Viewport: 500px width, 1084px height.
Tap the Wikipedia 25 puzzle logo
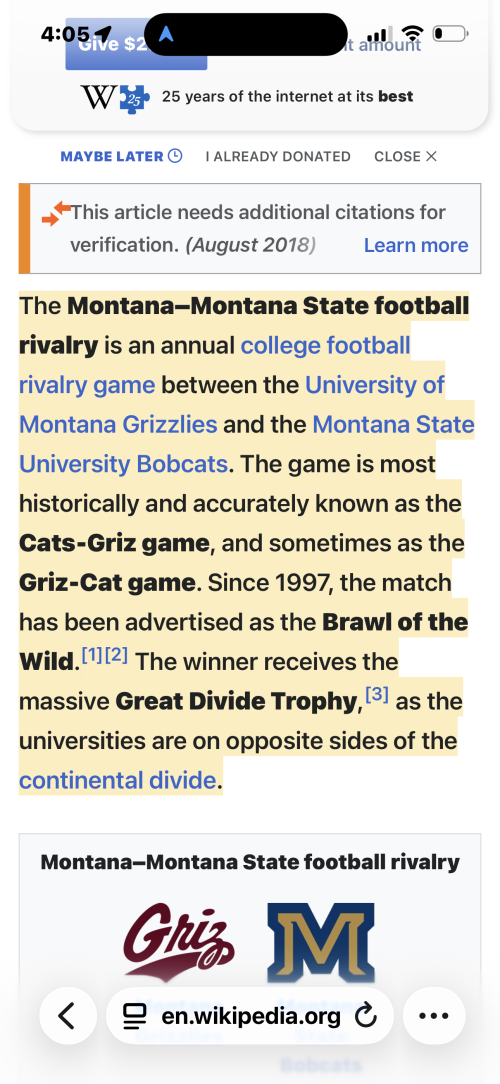115,97
